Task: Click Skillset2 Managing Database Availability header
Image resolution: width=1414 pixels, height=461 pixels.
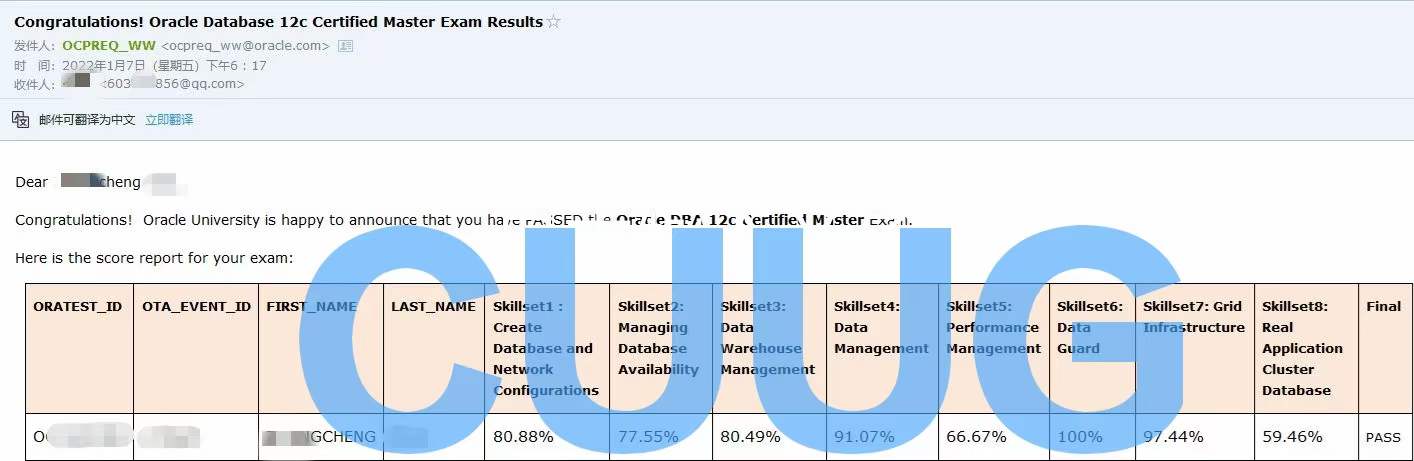Action: [661, 348]
